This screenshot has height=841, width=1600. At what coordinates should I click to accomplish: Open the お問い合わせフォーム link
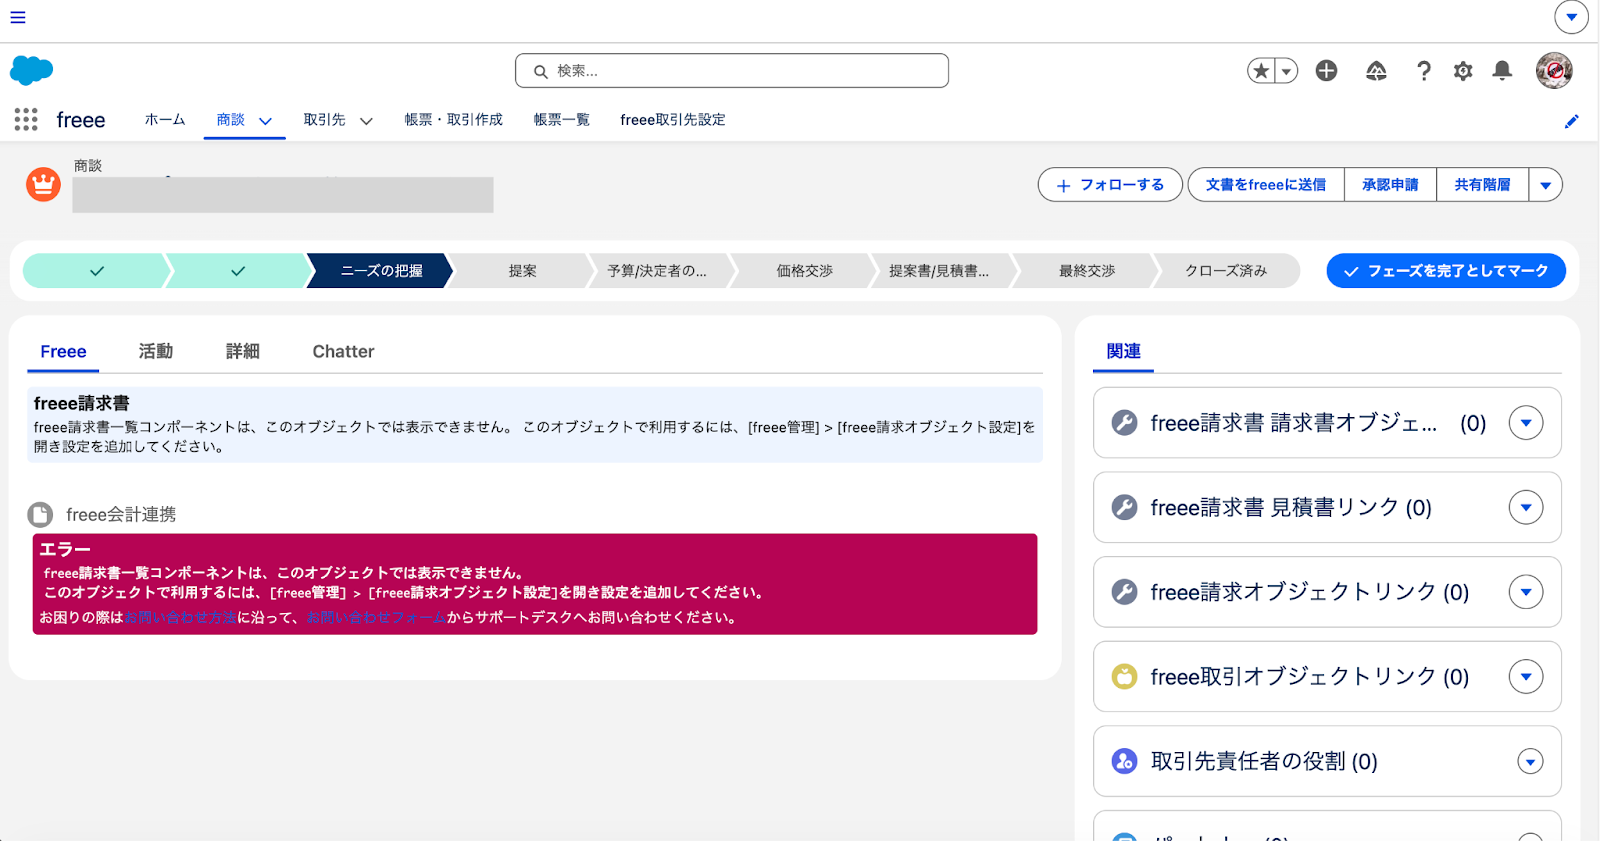click(x=376, y=618)
